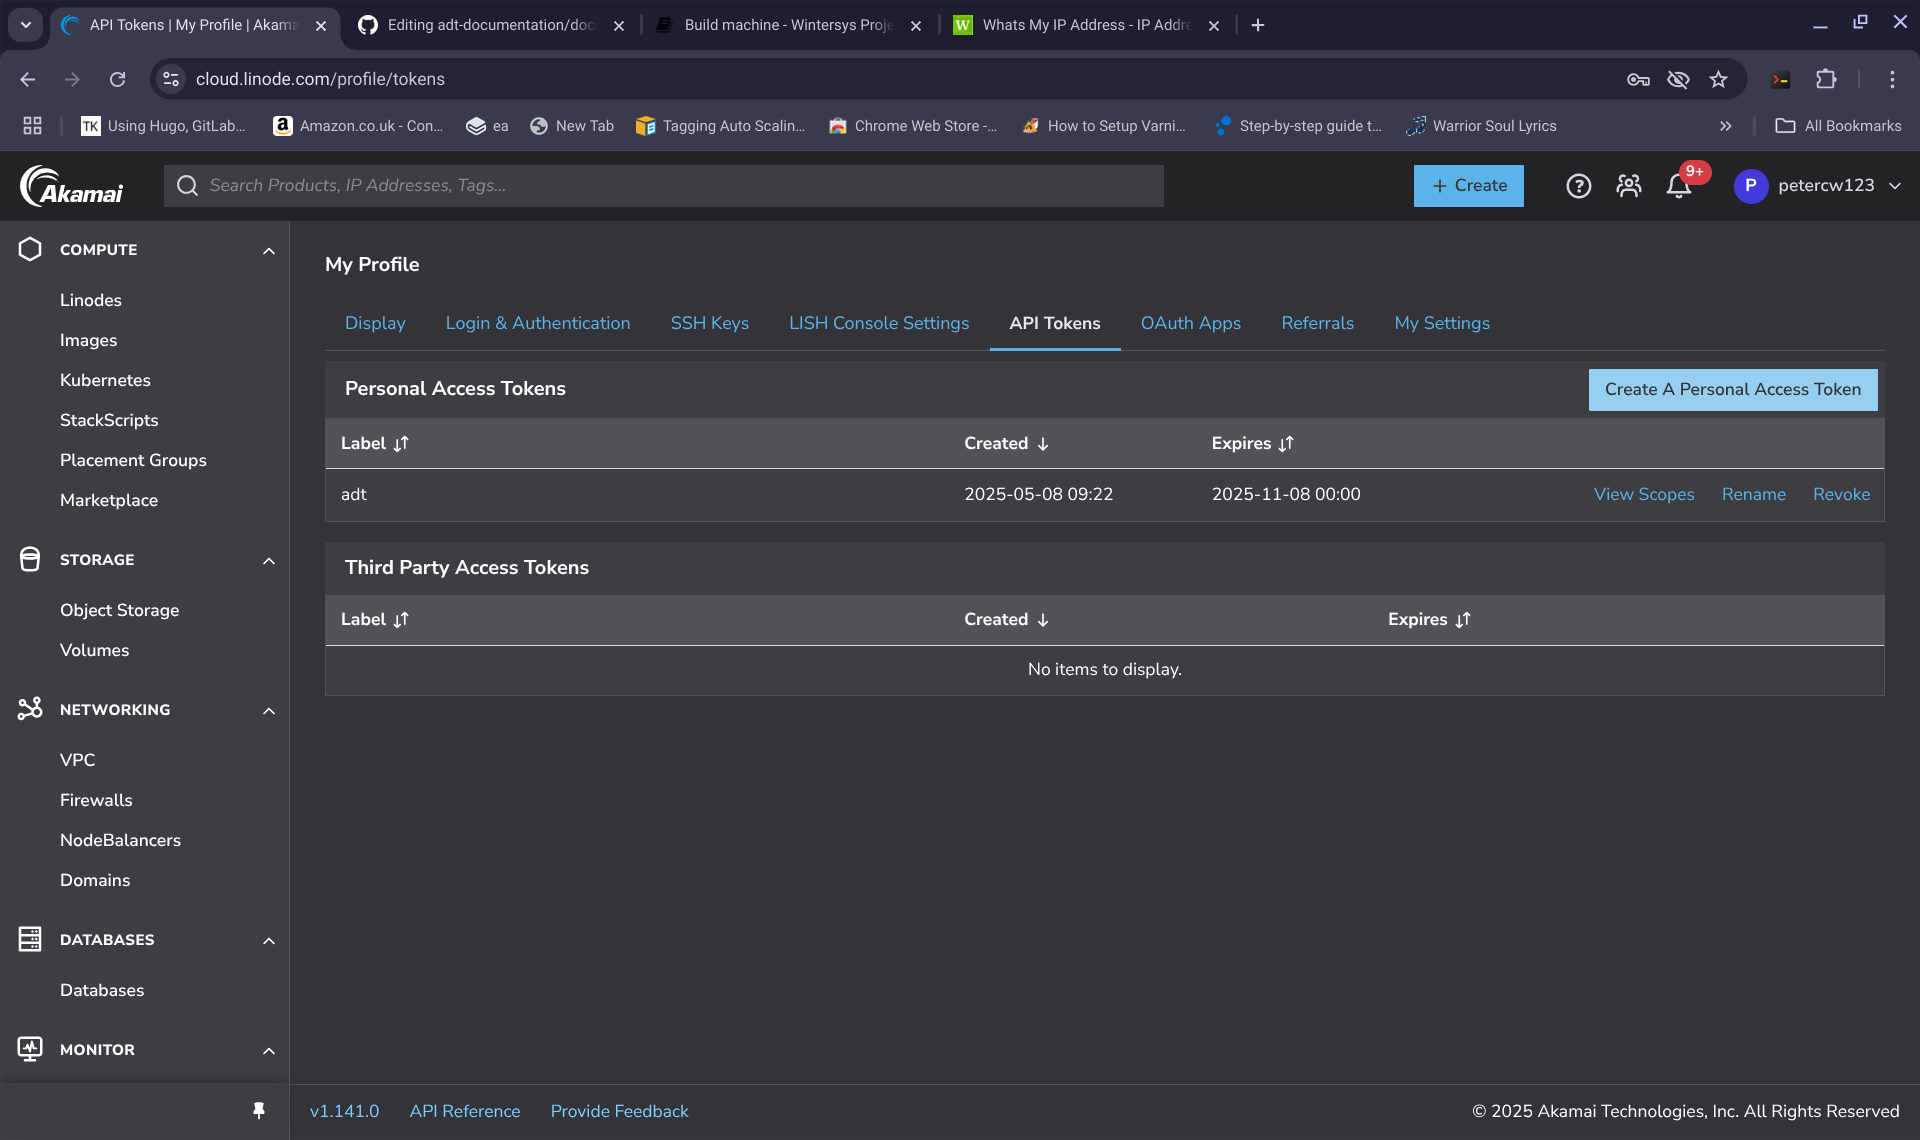Collapse the Compute sidebar section

pos(268,250)
